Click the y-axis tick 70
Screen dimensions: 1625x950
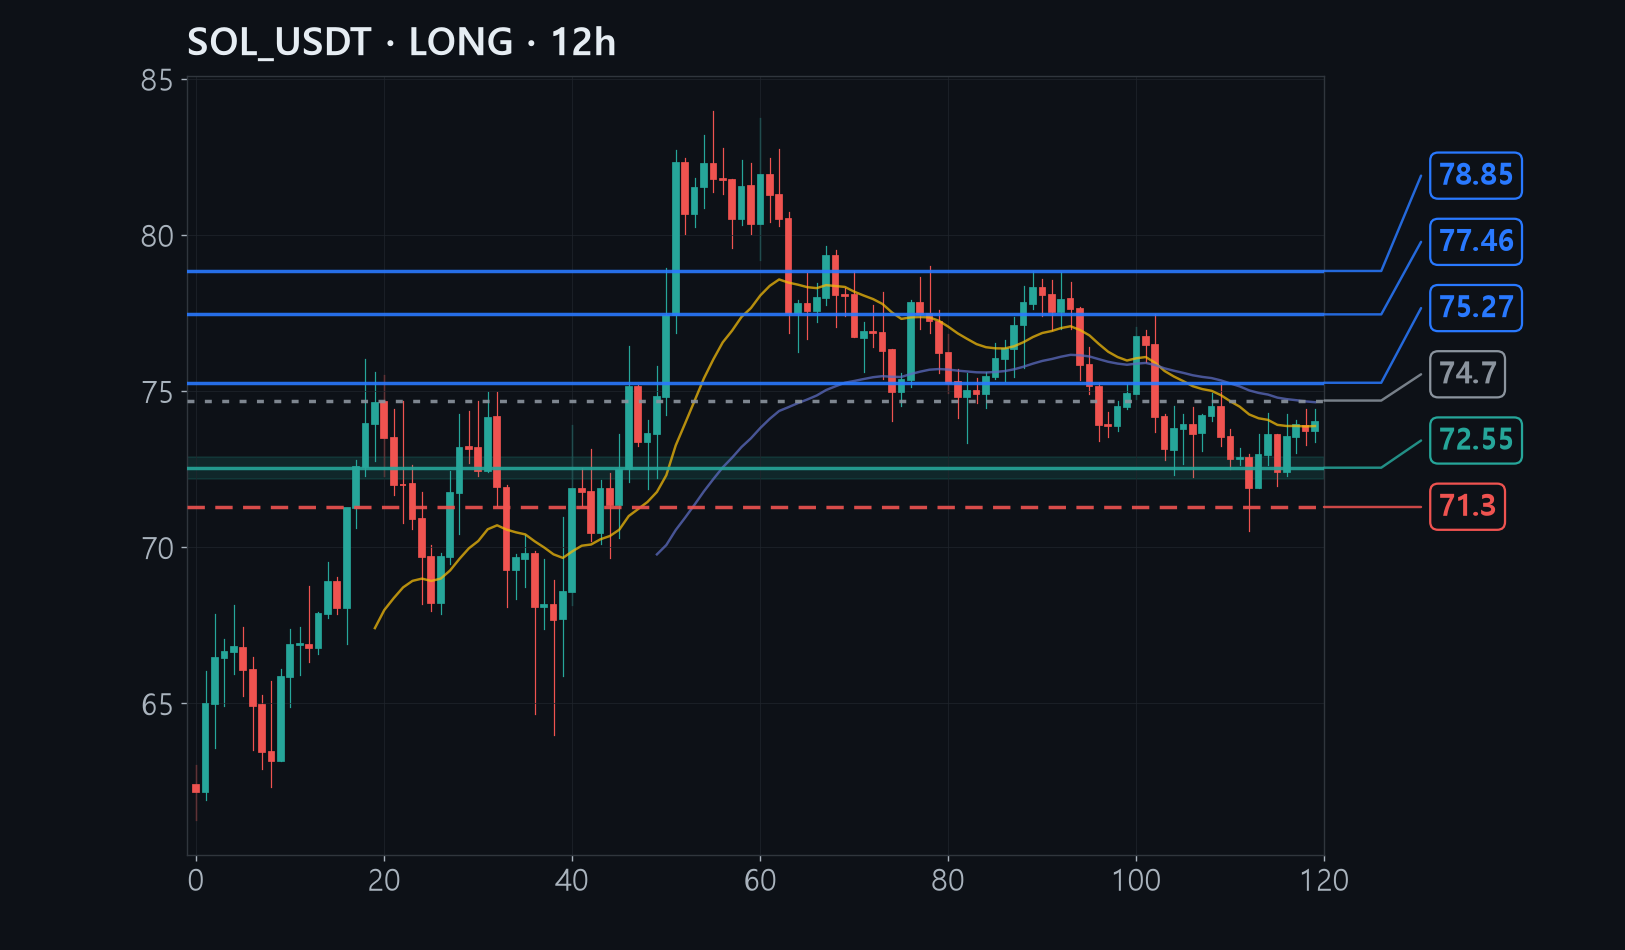coord(157,548)
